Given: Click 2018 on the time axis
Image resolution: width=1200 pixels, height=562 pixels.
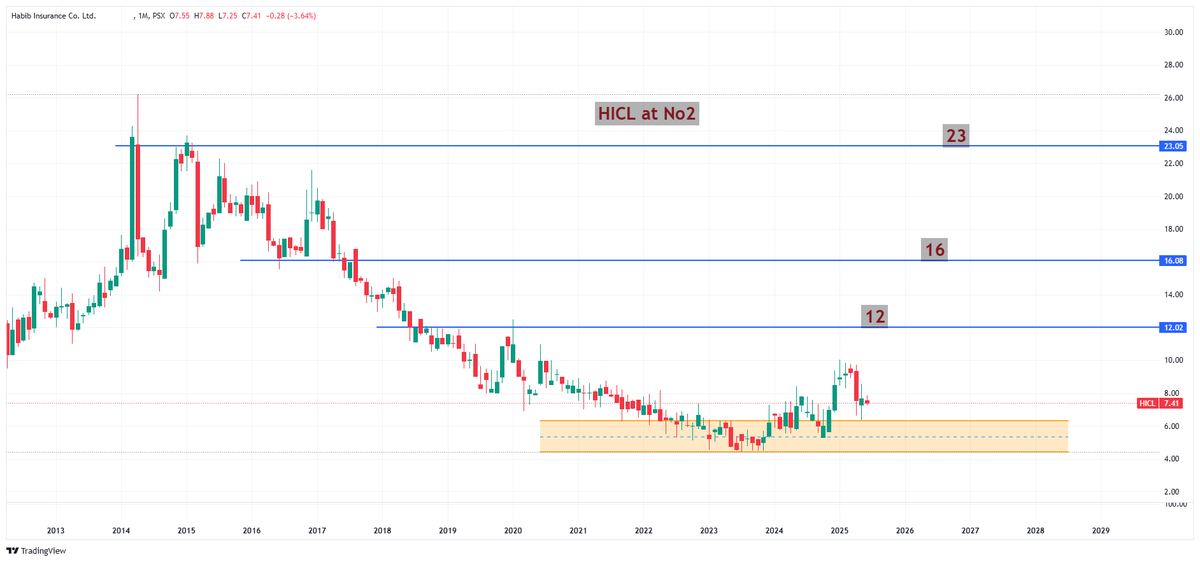Looking at the screenshot, I should (x=382, y=530).
